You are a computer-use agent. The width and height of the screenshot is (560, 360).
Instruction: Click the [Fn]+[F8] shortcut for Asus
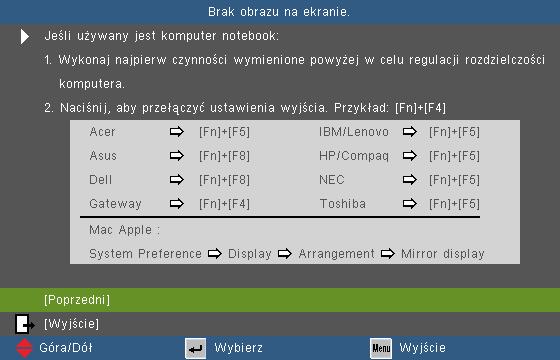tap(224, 156)
